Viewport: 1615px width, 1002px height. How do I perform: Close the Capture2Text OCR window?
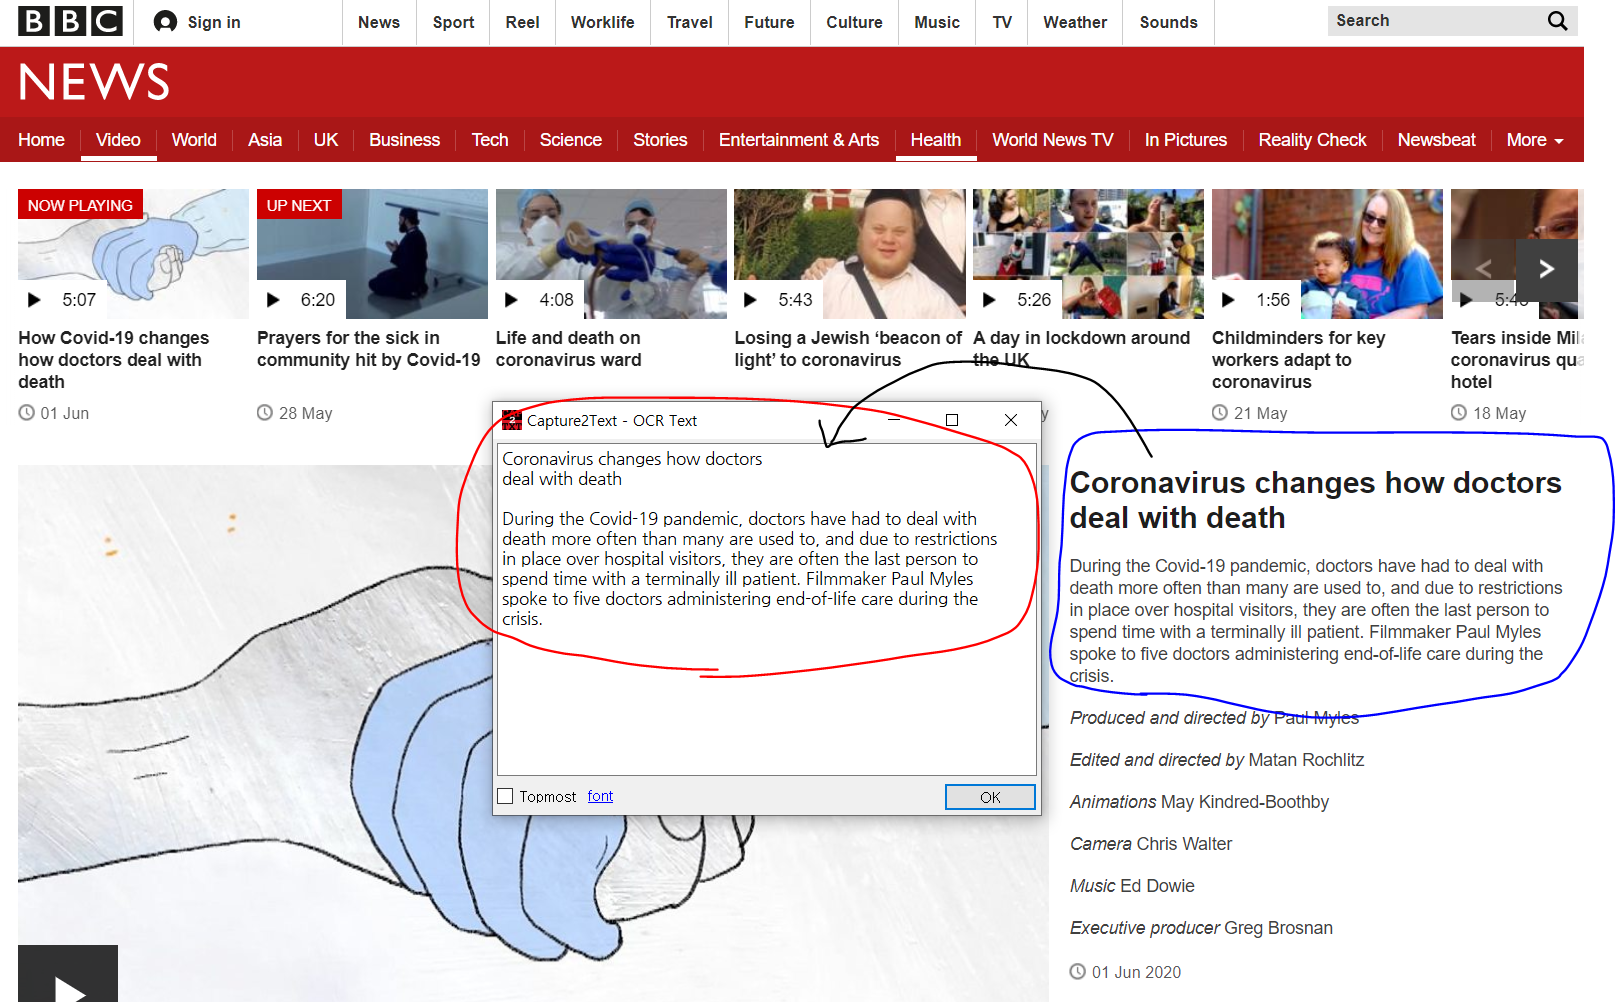coord(1011,420)
